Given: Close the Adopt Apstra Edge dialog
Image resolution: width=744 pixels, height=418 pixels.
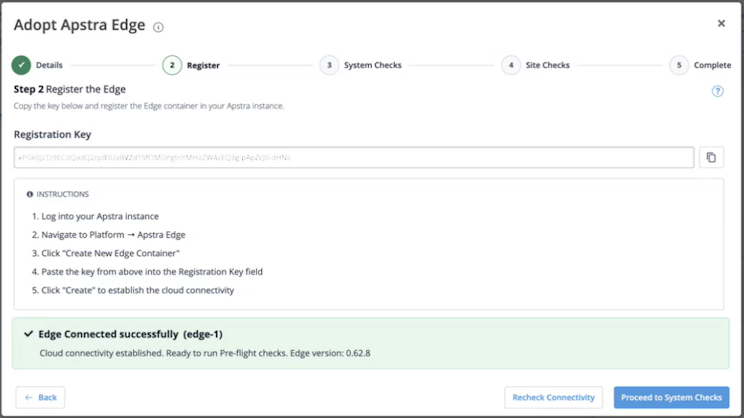Looking at the screenshot, I should point(721,23).
